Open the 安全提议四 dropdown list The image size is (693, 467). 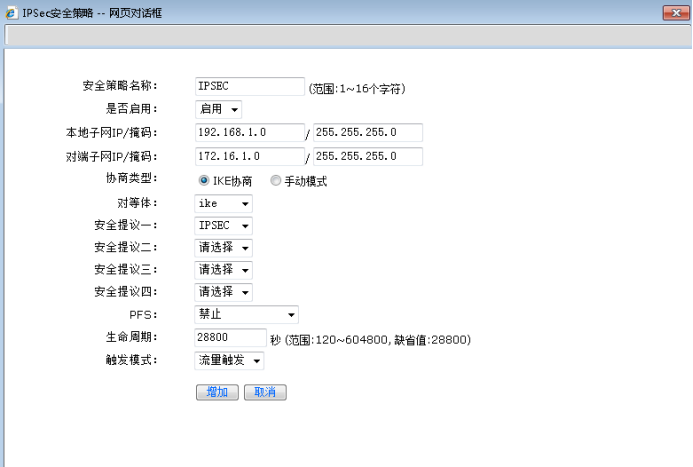click(x=223, y=292)
